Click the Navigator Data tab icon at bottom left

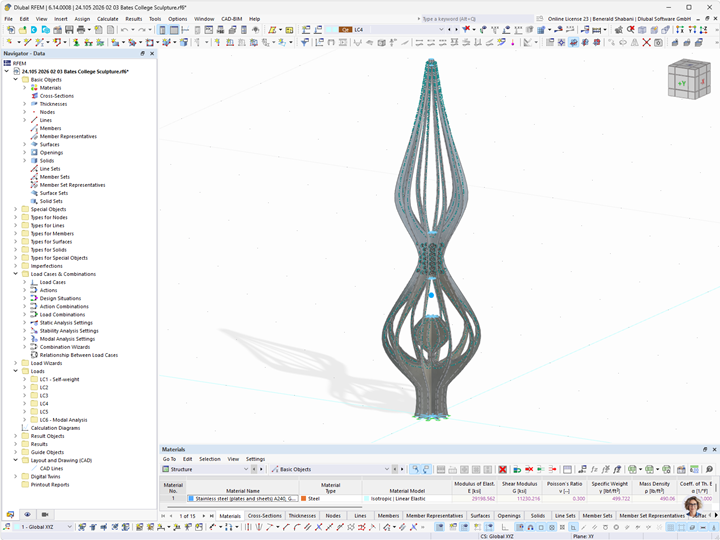pos(10,515)
